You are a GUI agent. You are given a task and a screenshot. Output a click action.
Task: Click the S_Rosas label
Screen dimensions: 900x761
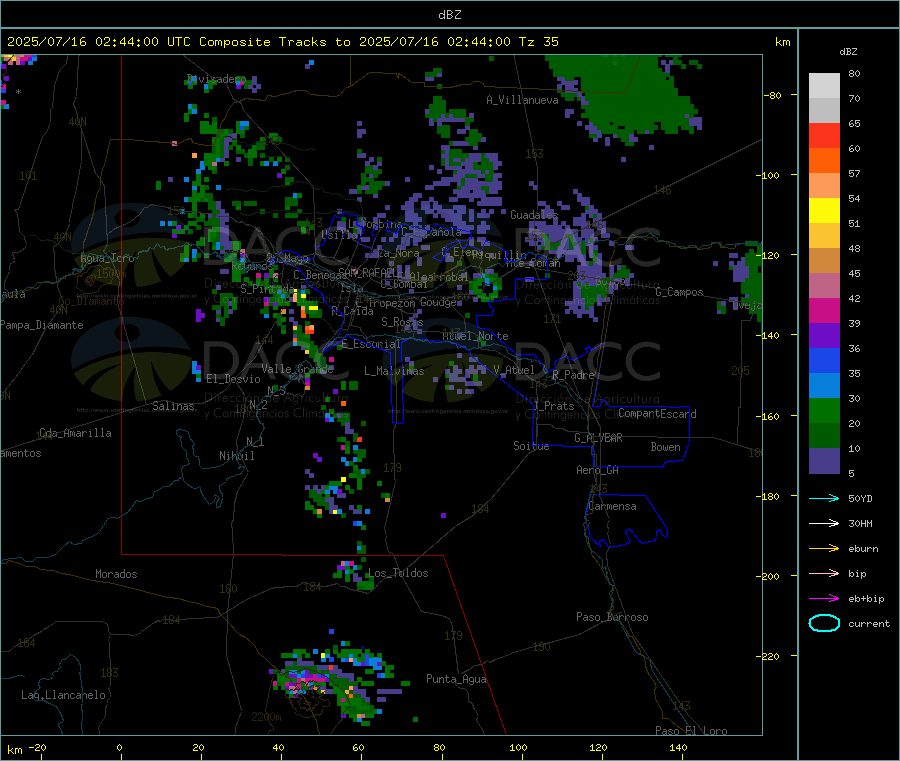point(402,322)
